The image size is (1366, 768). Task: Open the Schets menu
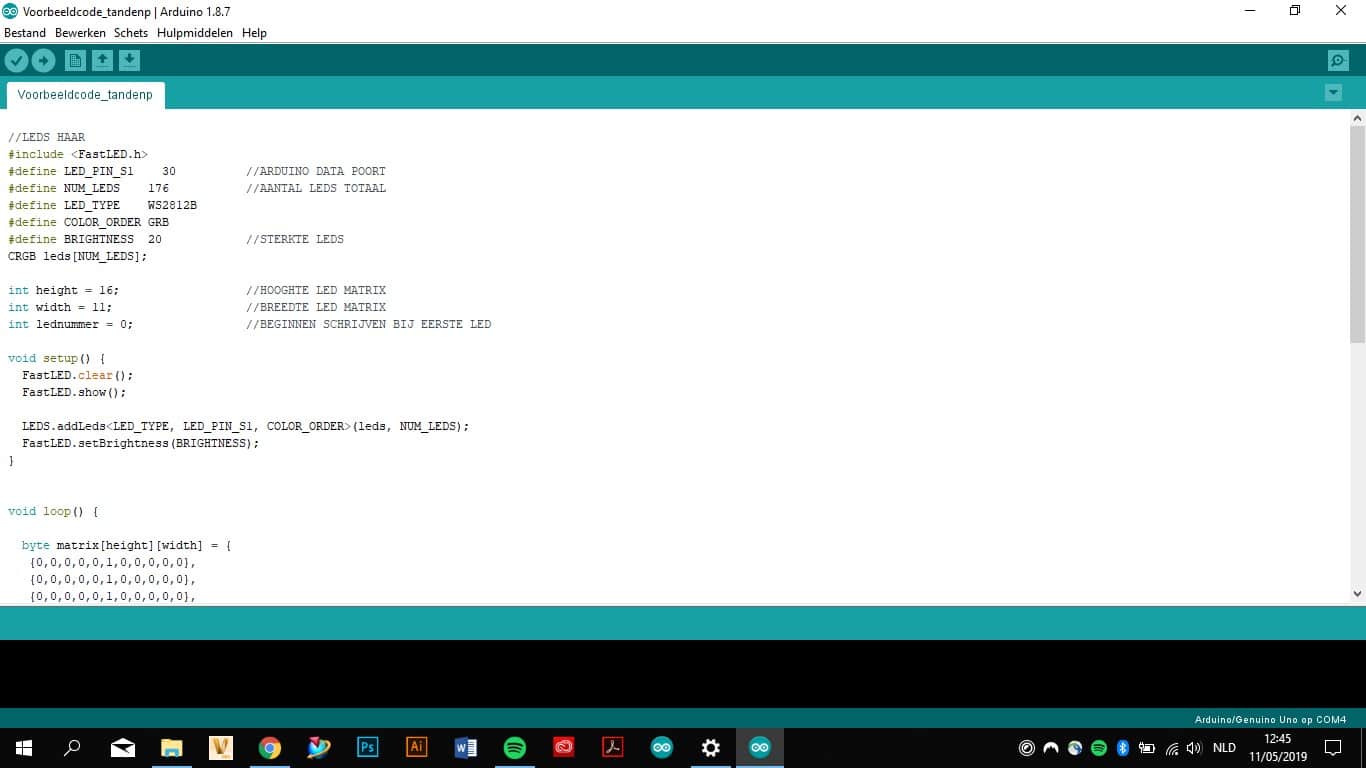130,32
